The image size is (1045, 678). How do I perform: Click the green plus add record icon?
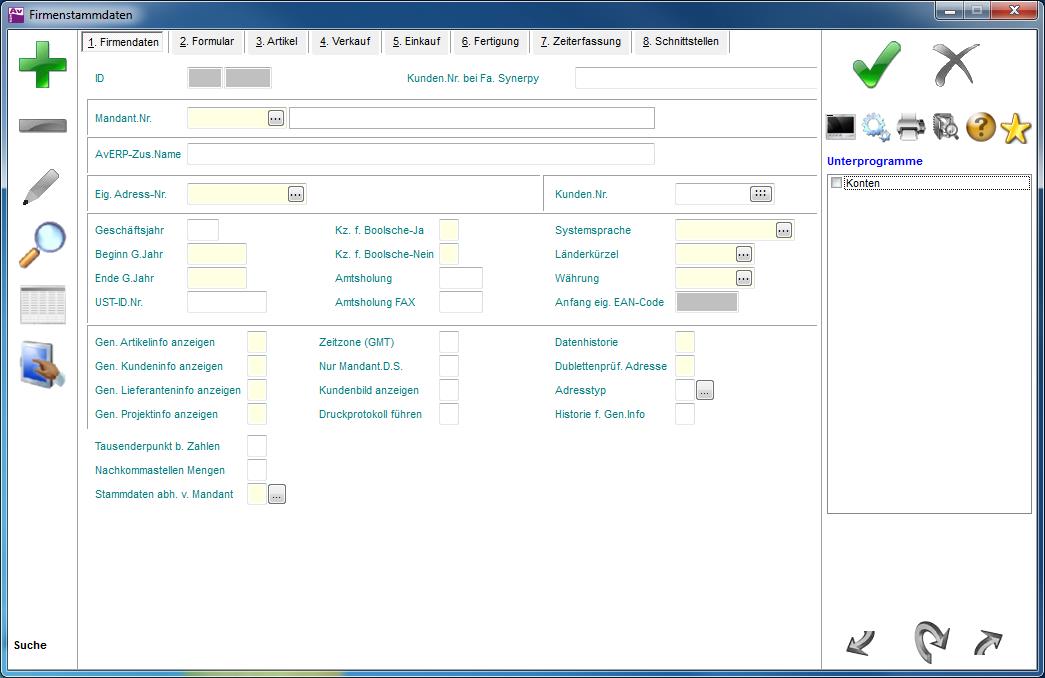42,65
